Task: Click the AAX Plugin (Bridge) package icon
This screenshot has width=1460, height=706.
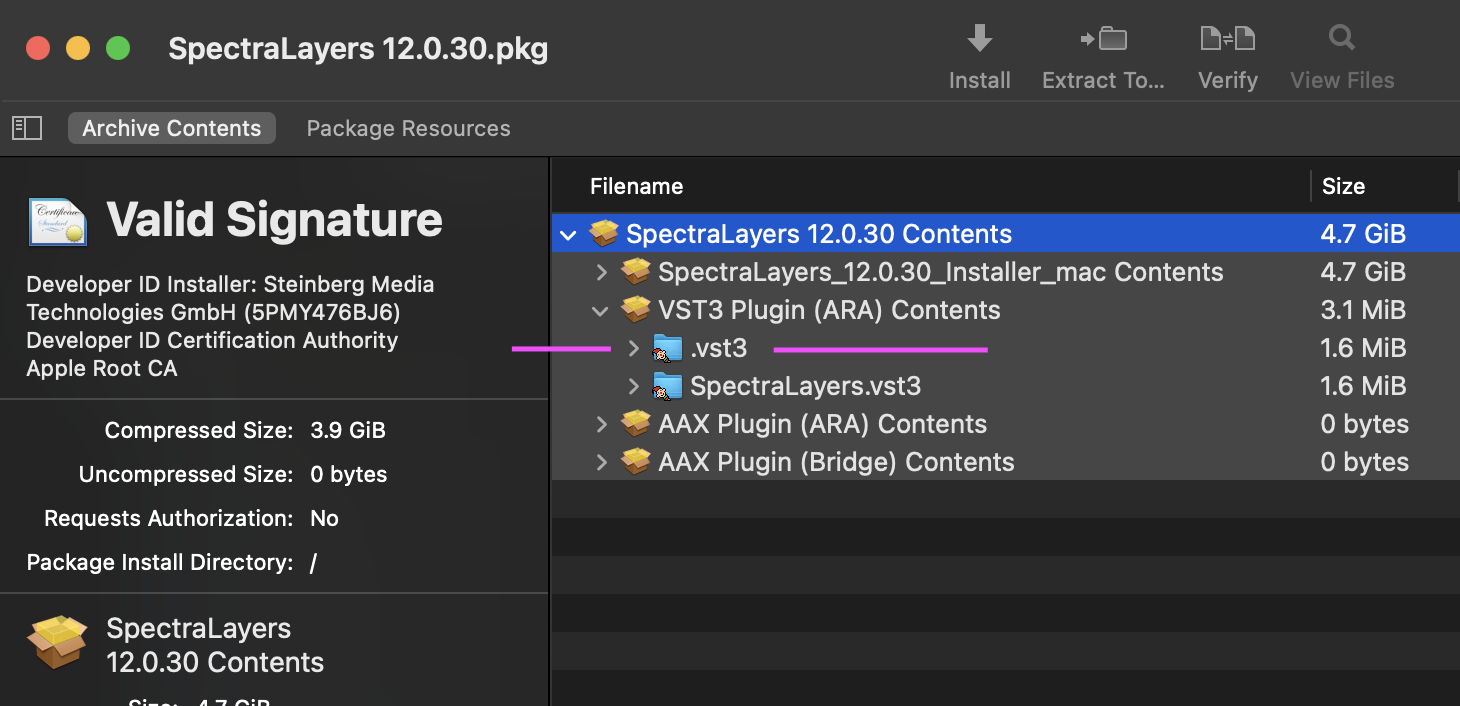Action: pos(635,462)
